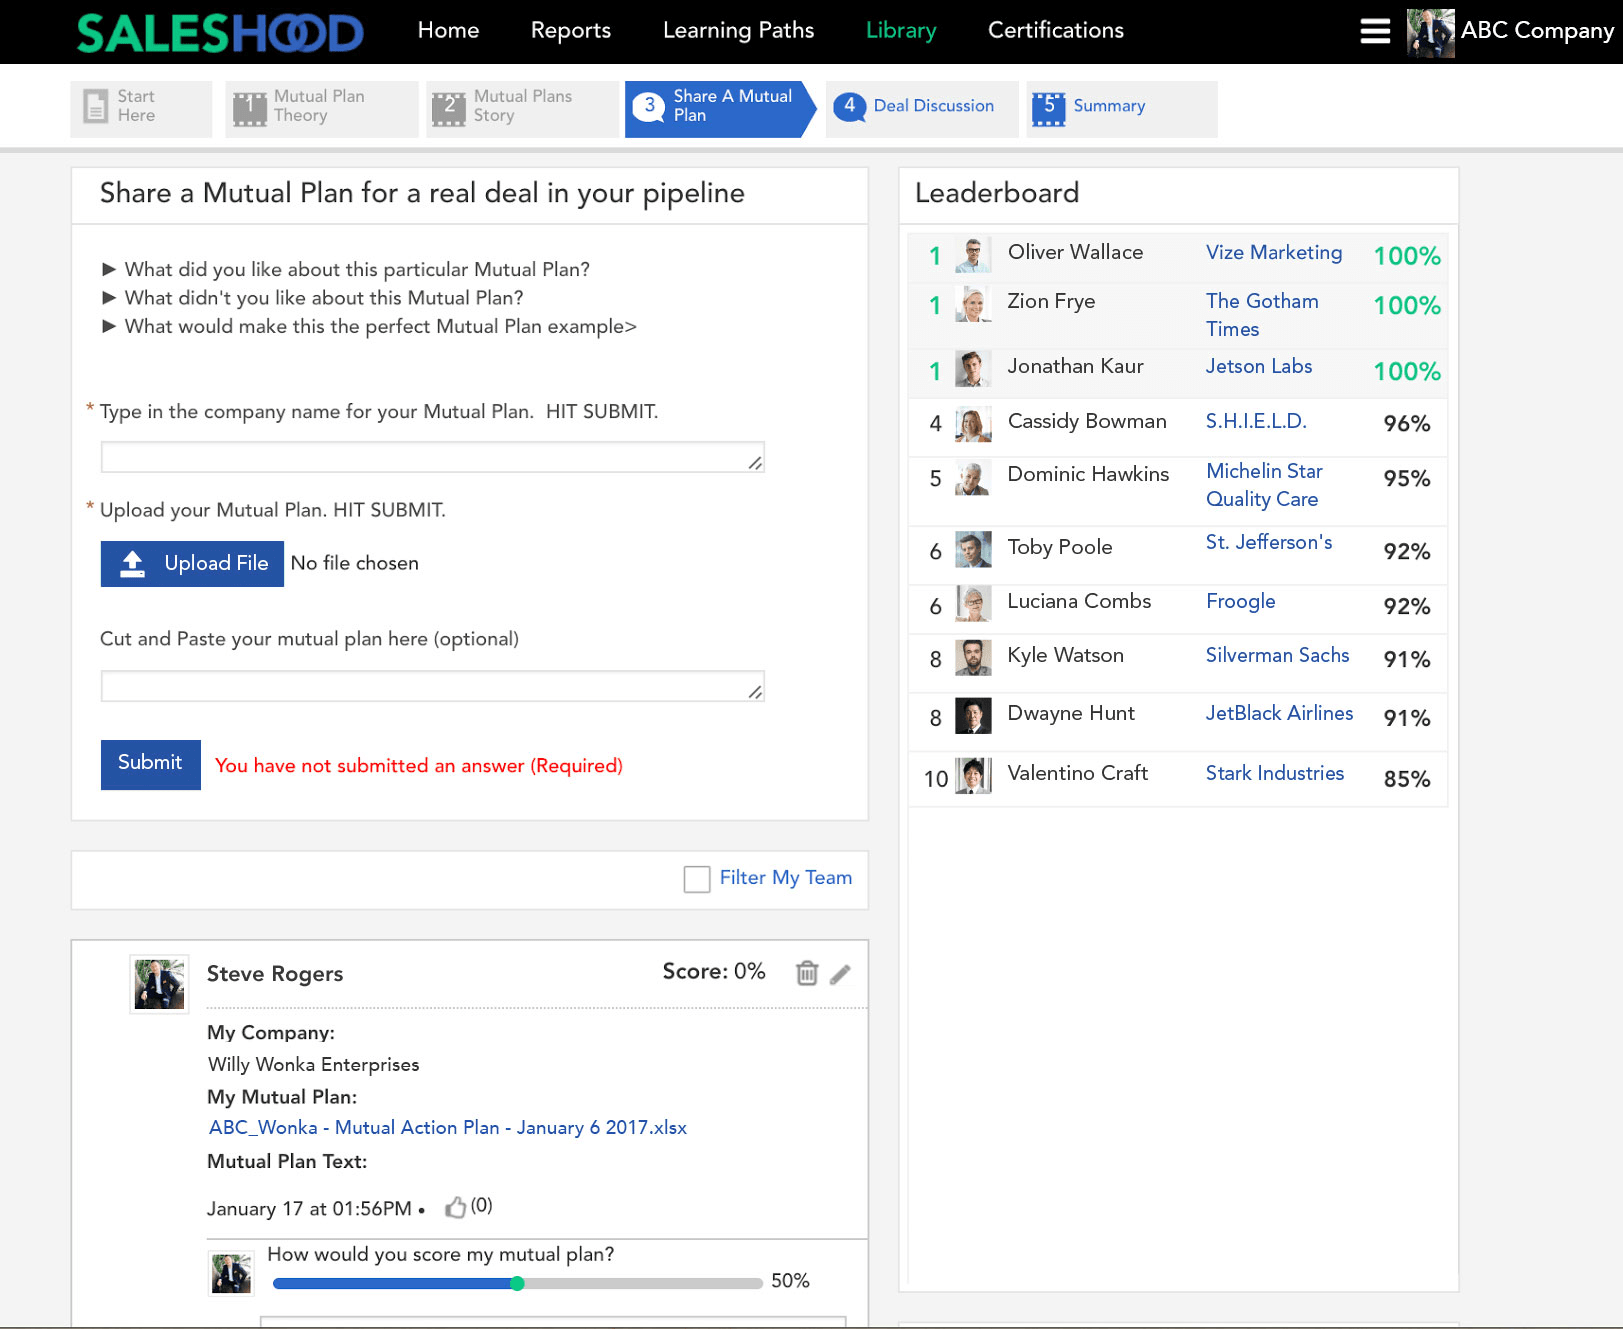Click the SalesHood logo
The height and width of the screenshot is (1329, 1623).
click(x=220, y=33)
